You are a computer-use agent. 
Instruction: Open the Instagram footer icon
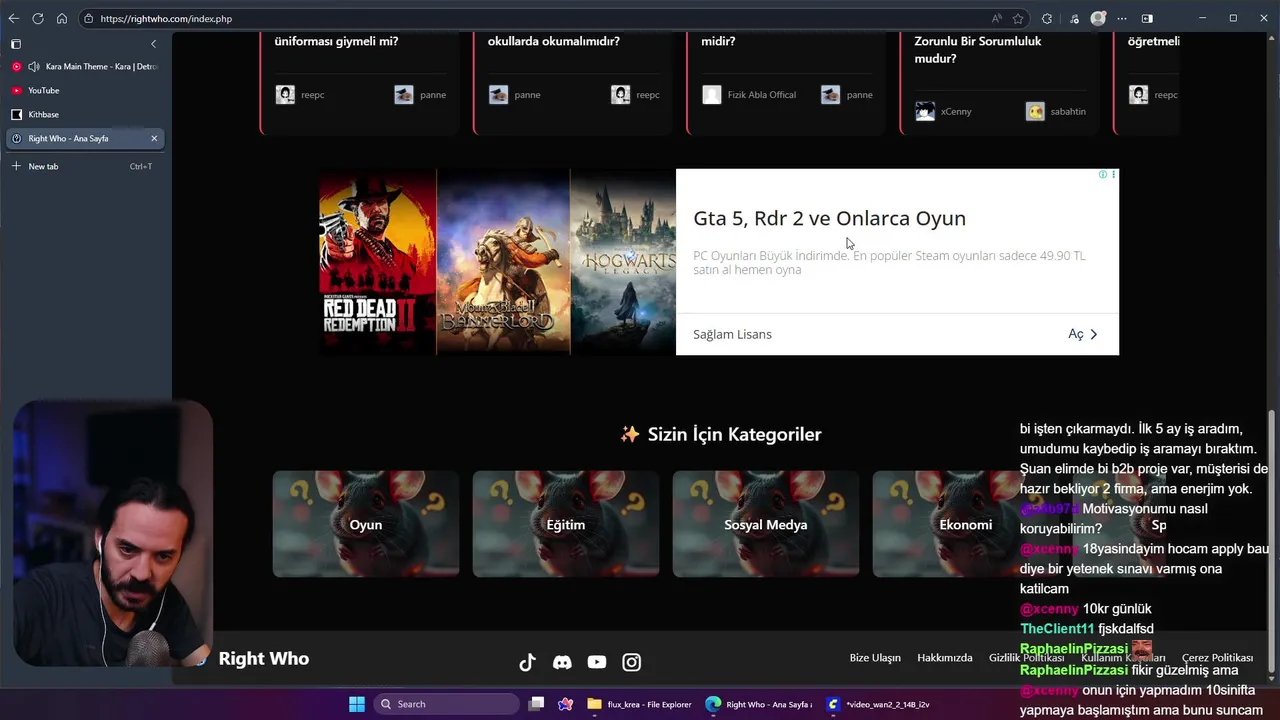632,662
